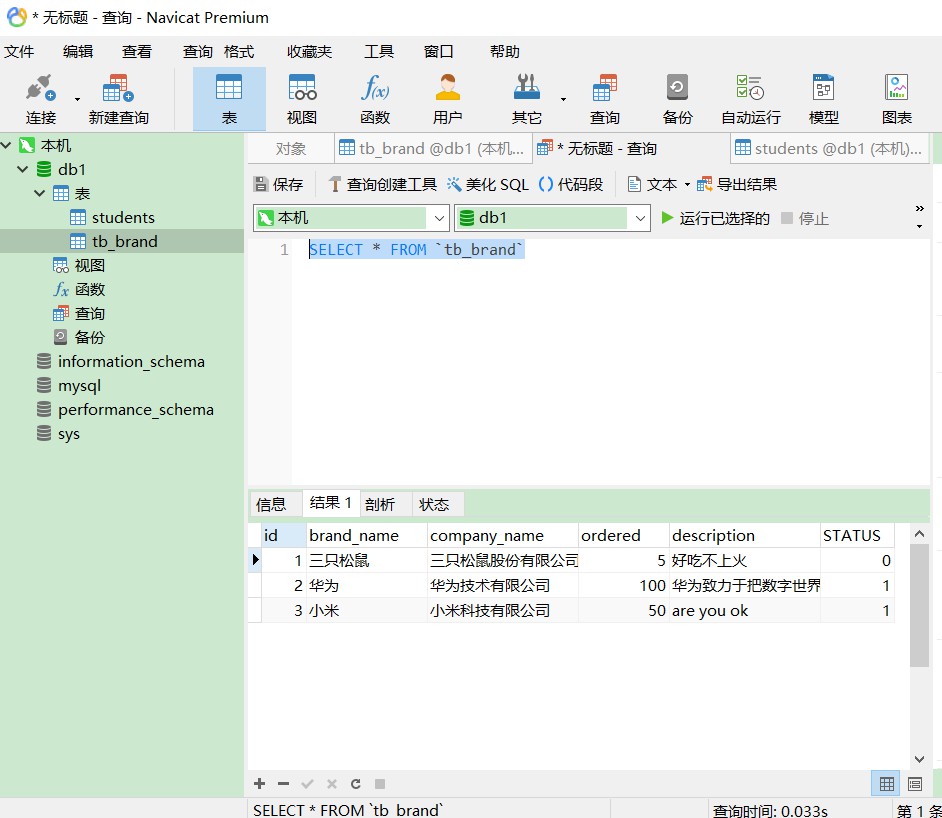The height and width of the screenshot is (818, 942).
Task: Open 查询创建工具 query builder
Action: pyautogui.click(x=383, y=184)
